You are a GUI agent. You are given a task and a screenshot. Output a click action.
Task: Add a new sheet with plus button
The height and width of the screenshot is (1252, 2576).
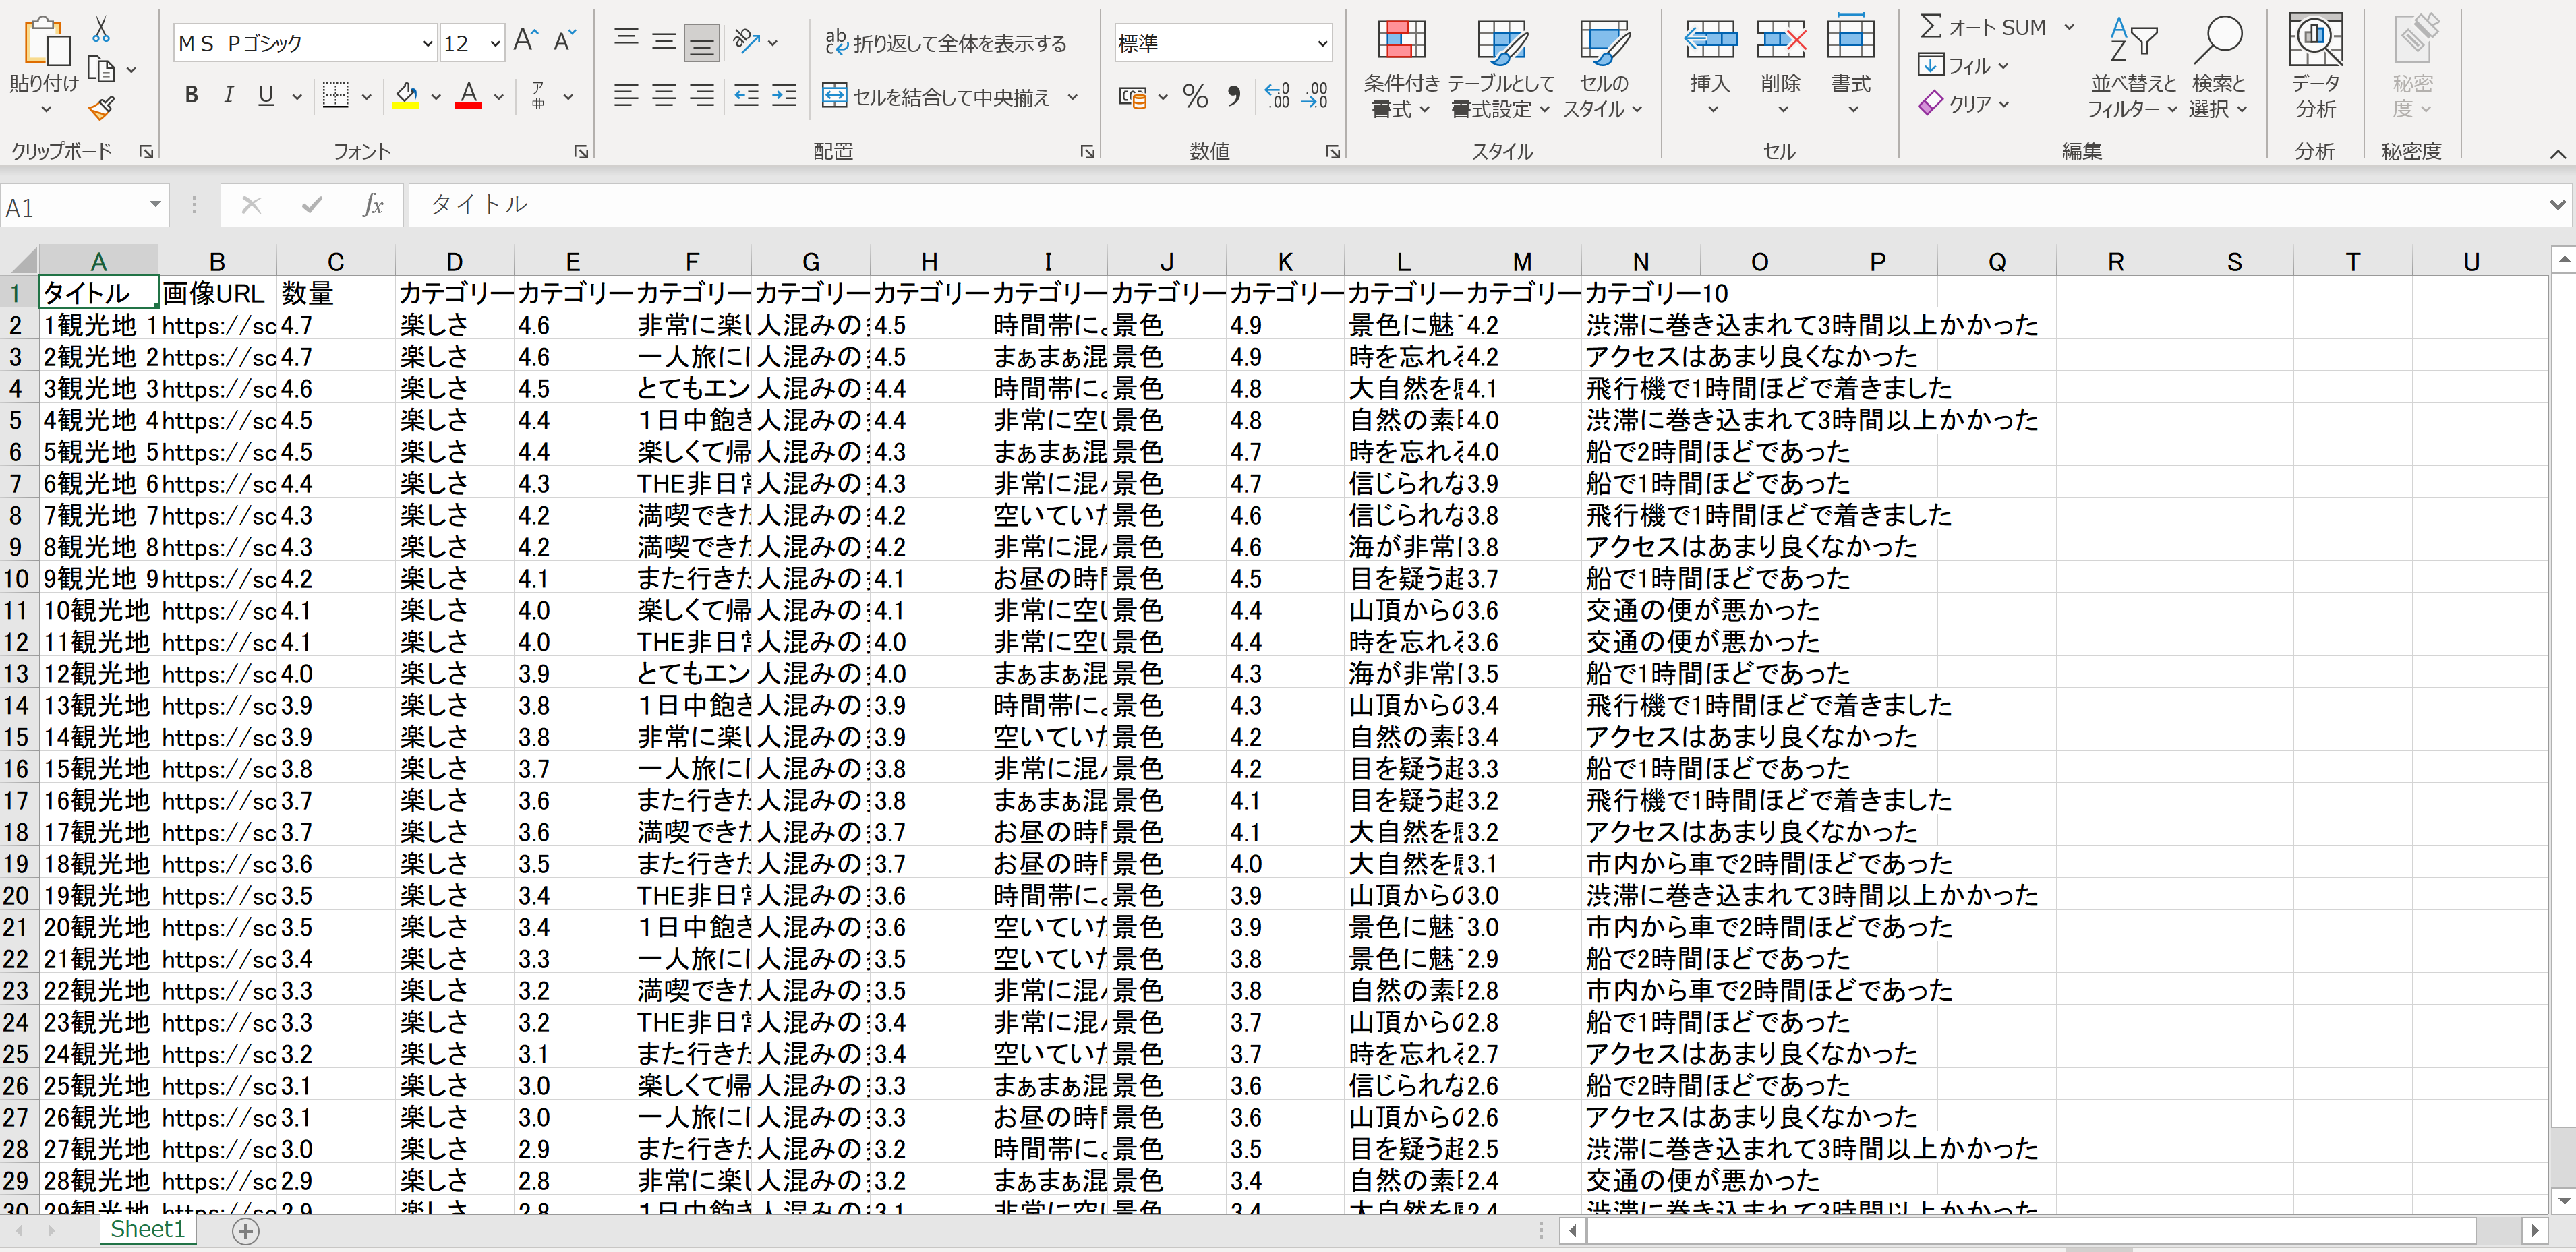coord(245,1231)
